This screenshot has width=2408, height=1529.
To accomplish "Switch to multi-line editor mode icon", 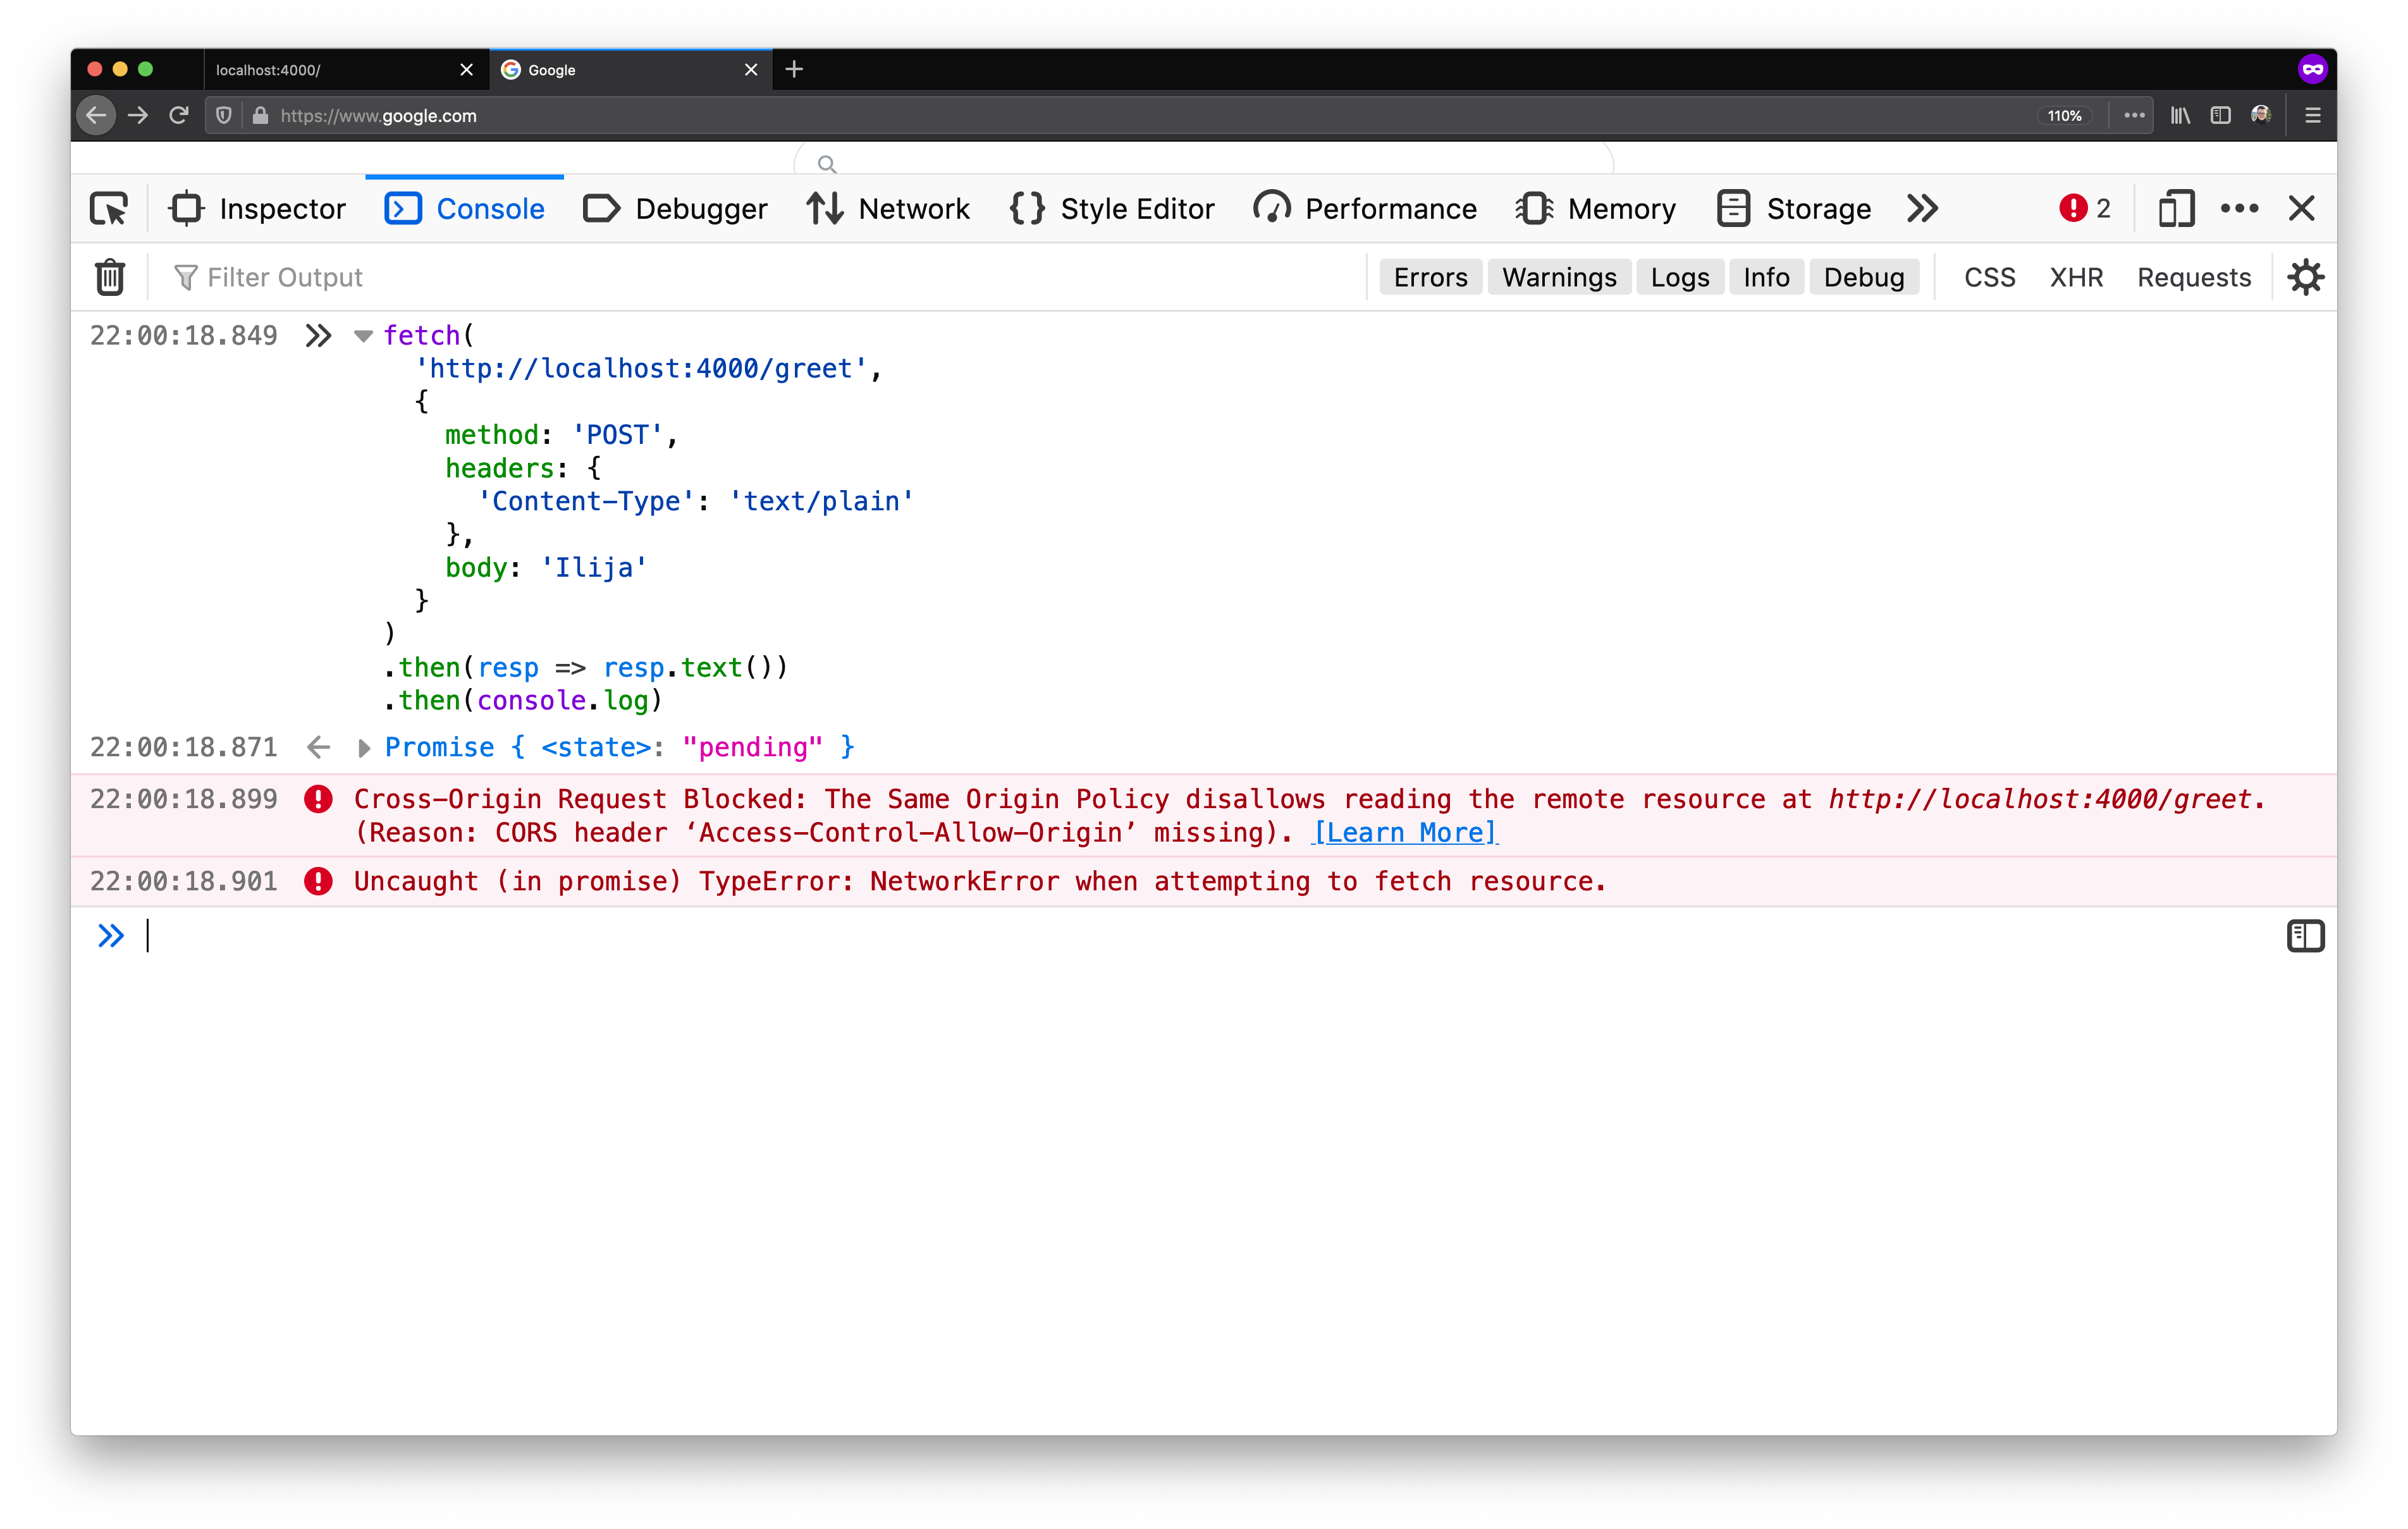I will (2305, 936).
